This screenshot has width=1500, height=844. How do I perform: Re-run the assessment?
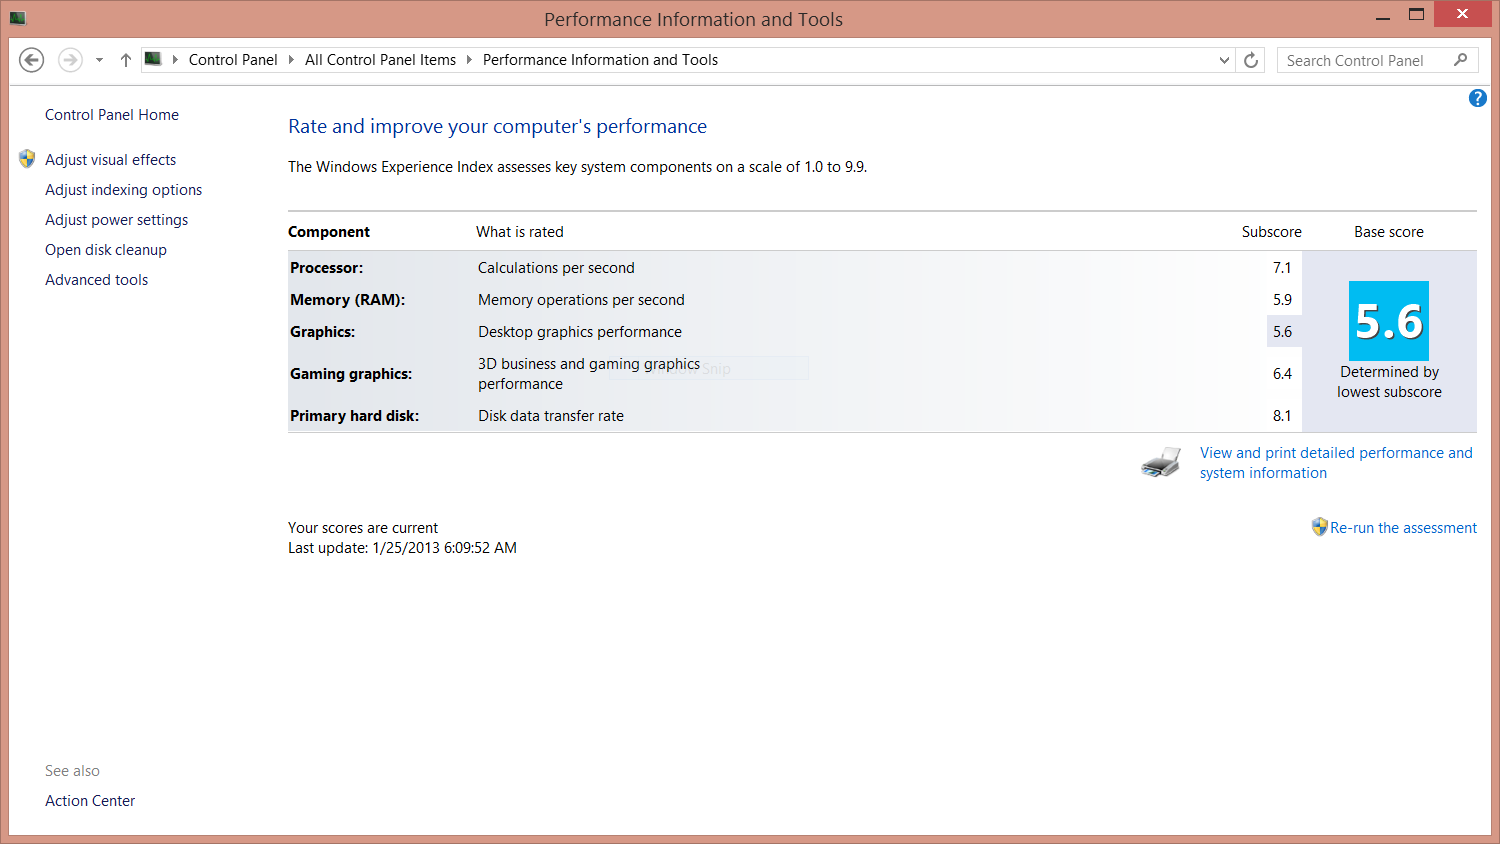pos(1403,528)
